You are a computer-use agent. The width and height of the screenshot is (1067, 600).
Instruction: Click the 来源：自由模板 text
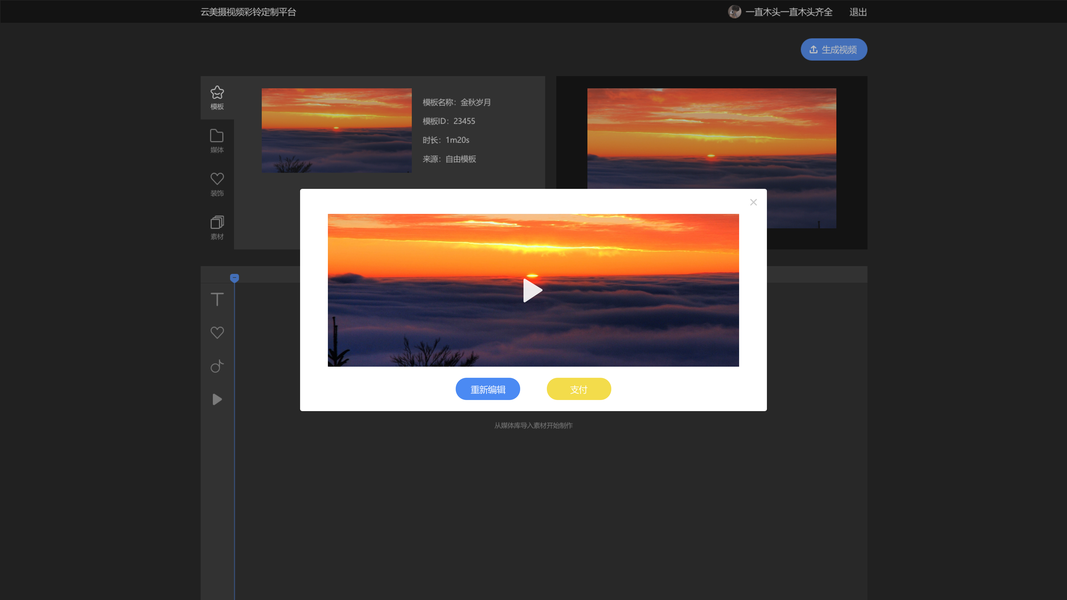click(449, 159)
